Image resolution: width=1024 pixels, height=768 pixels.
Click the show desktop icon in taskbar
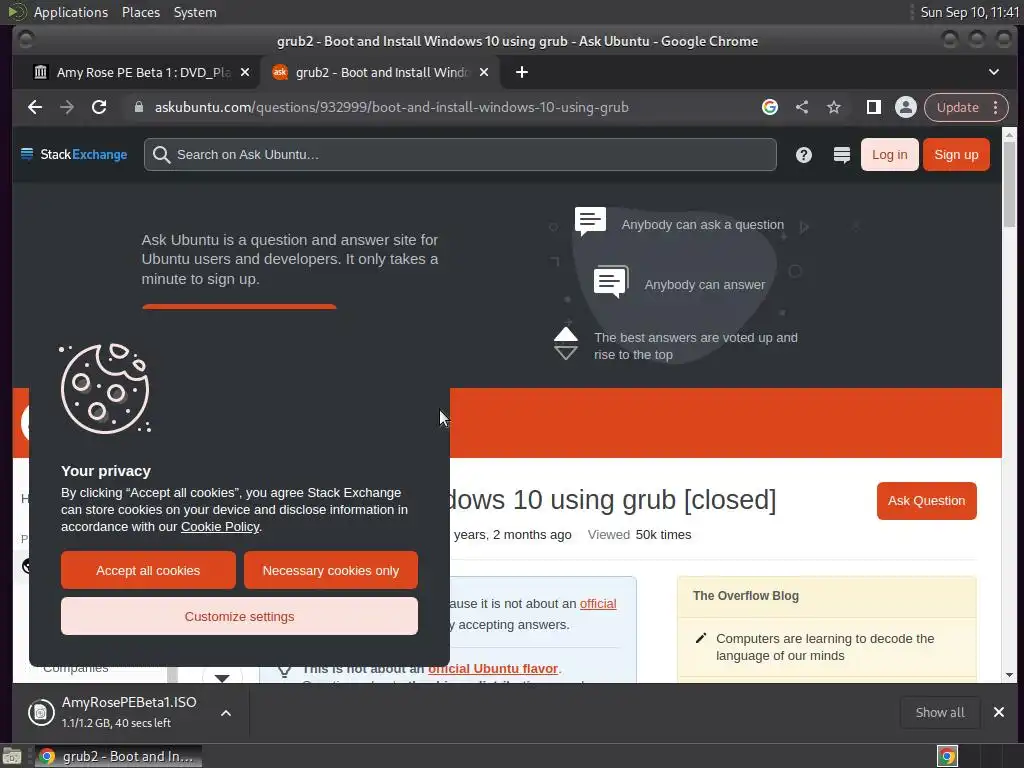tap(12, 756)
